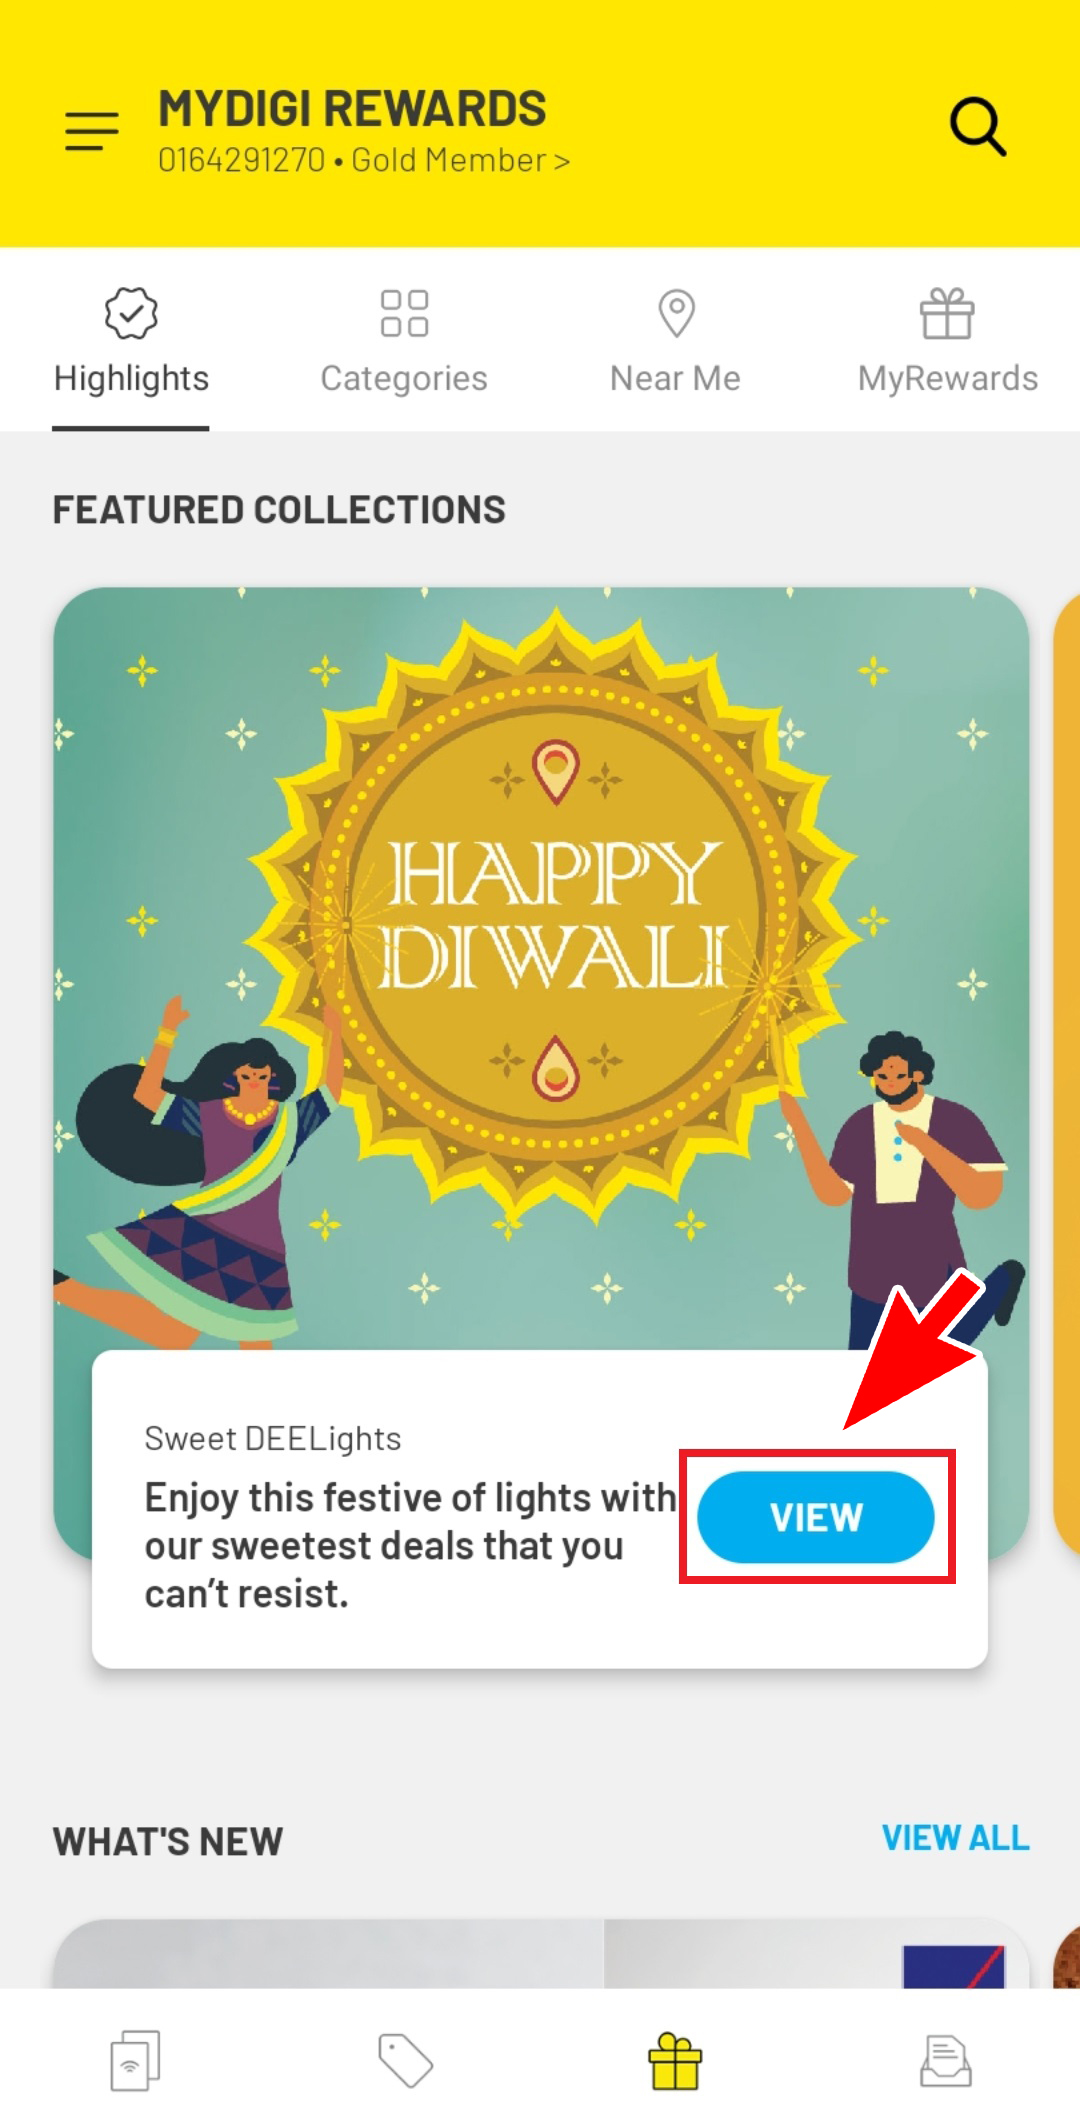
Task: Select the Highlights badge icon
Action: [x=131, y=313]
